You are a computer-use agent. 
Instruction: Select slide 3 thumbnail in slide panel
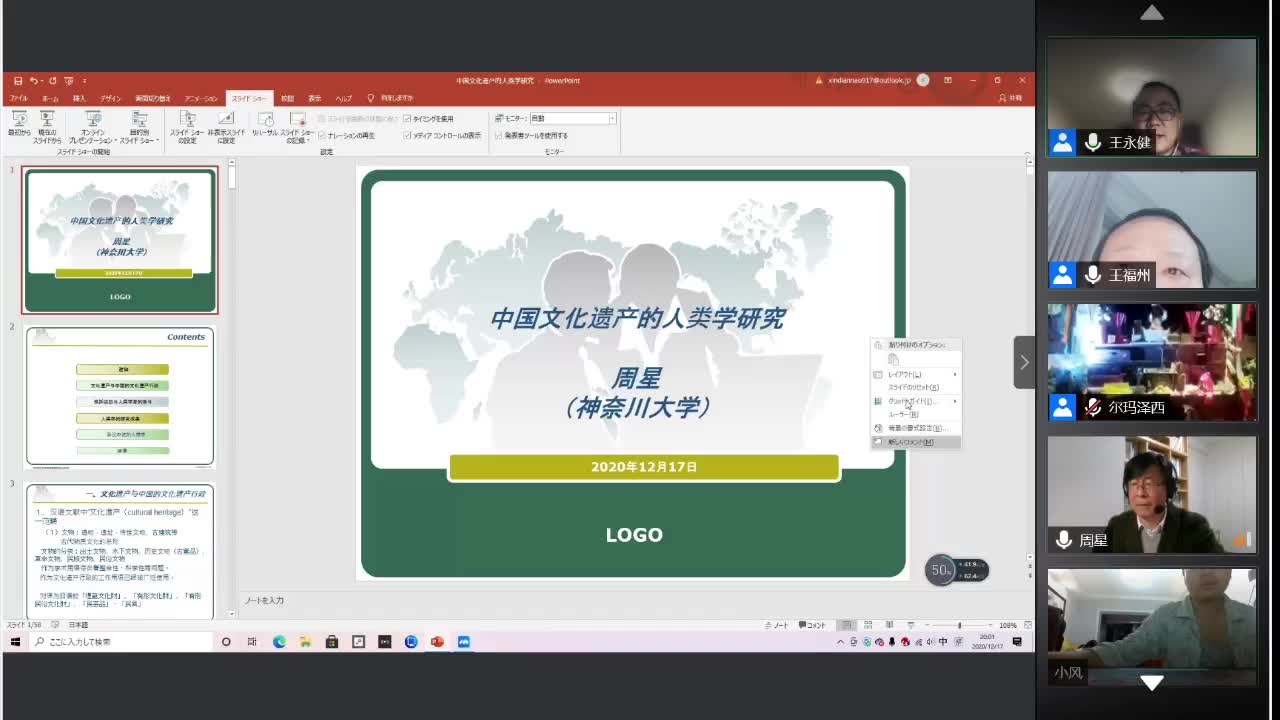(119, 550)
